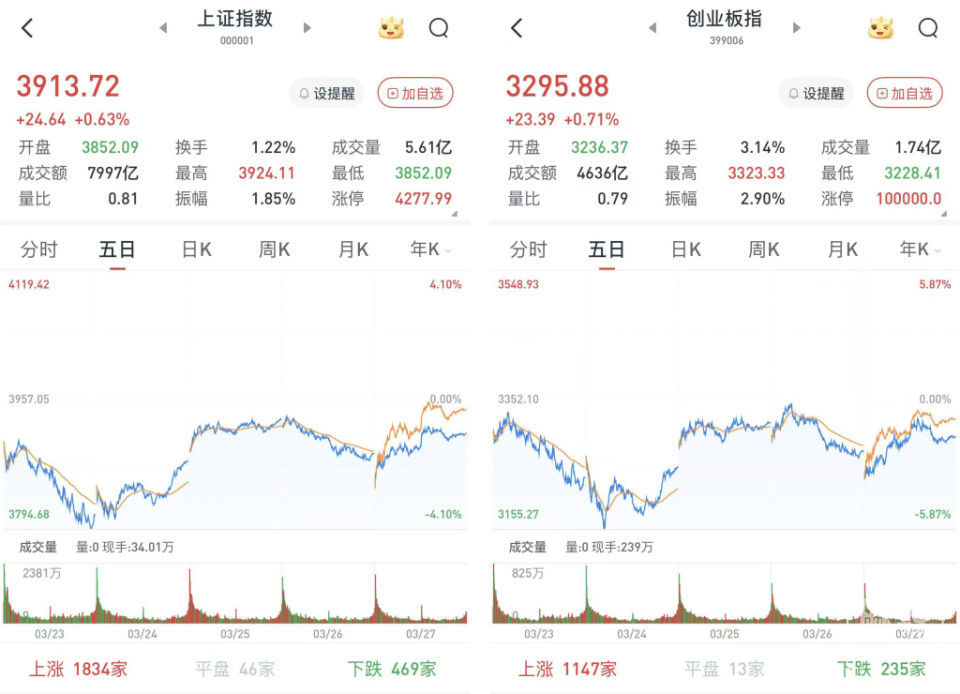
Task: Expand 年K dropdown on 创业板指 chart
Action: click(919, 250)
